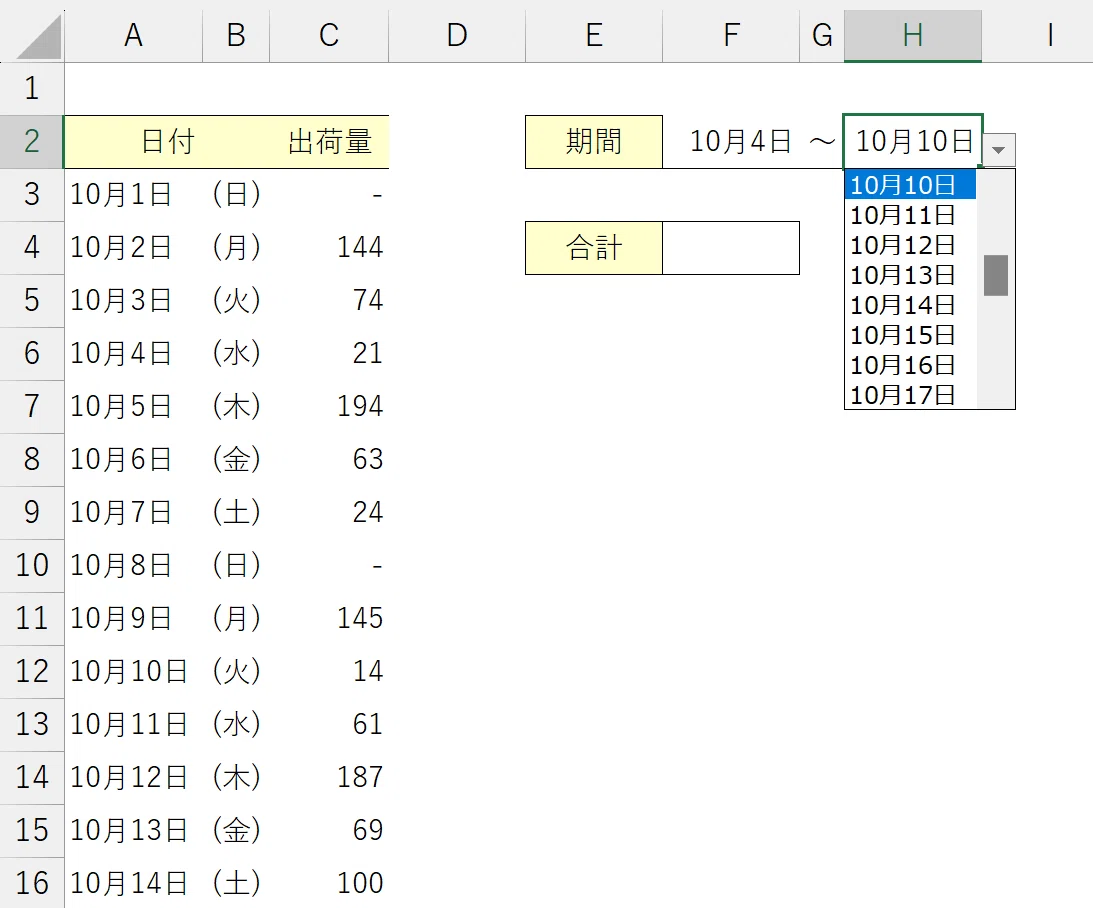Click weekday cell (火) in row 5
This screenshot has width=1093, height=908.
point(236,300)
